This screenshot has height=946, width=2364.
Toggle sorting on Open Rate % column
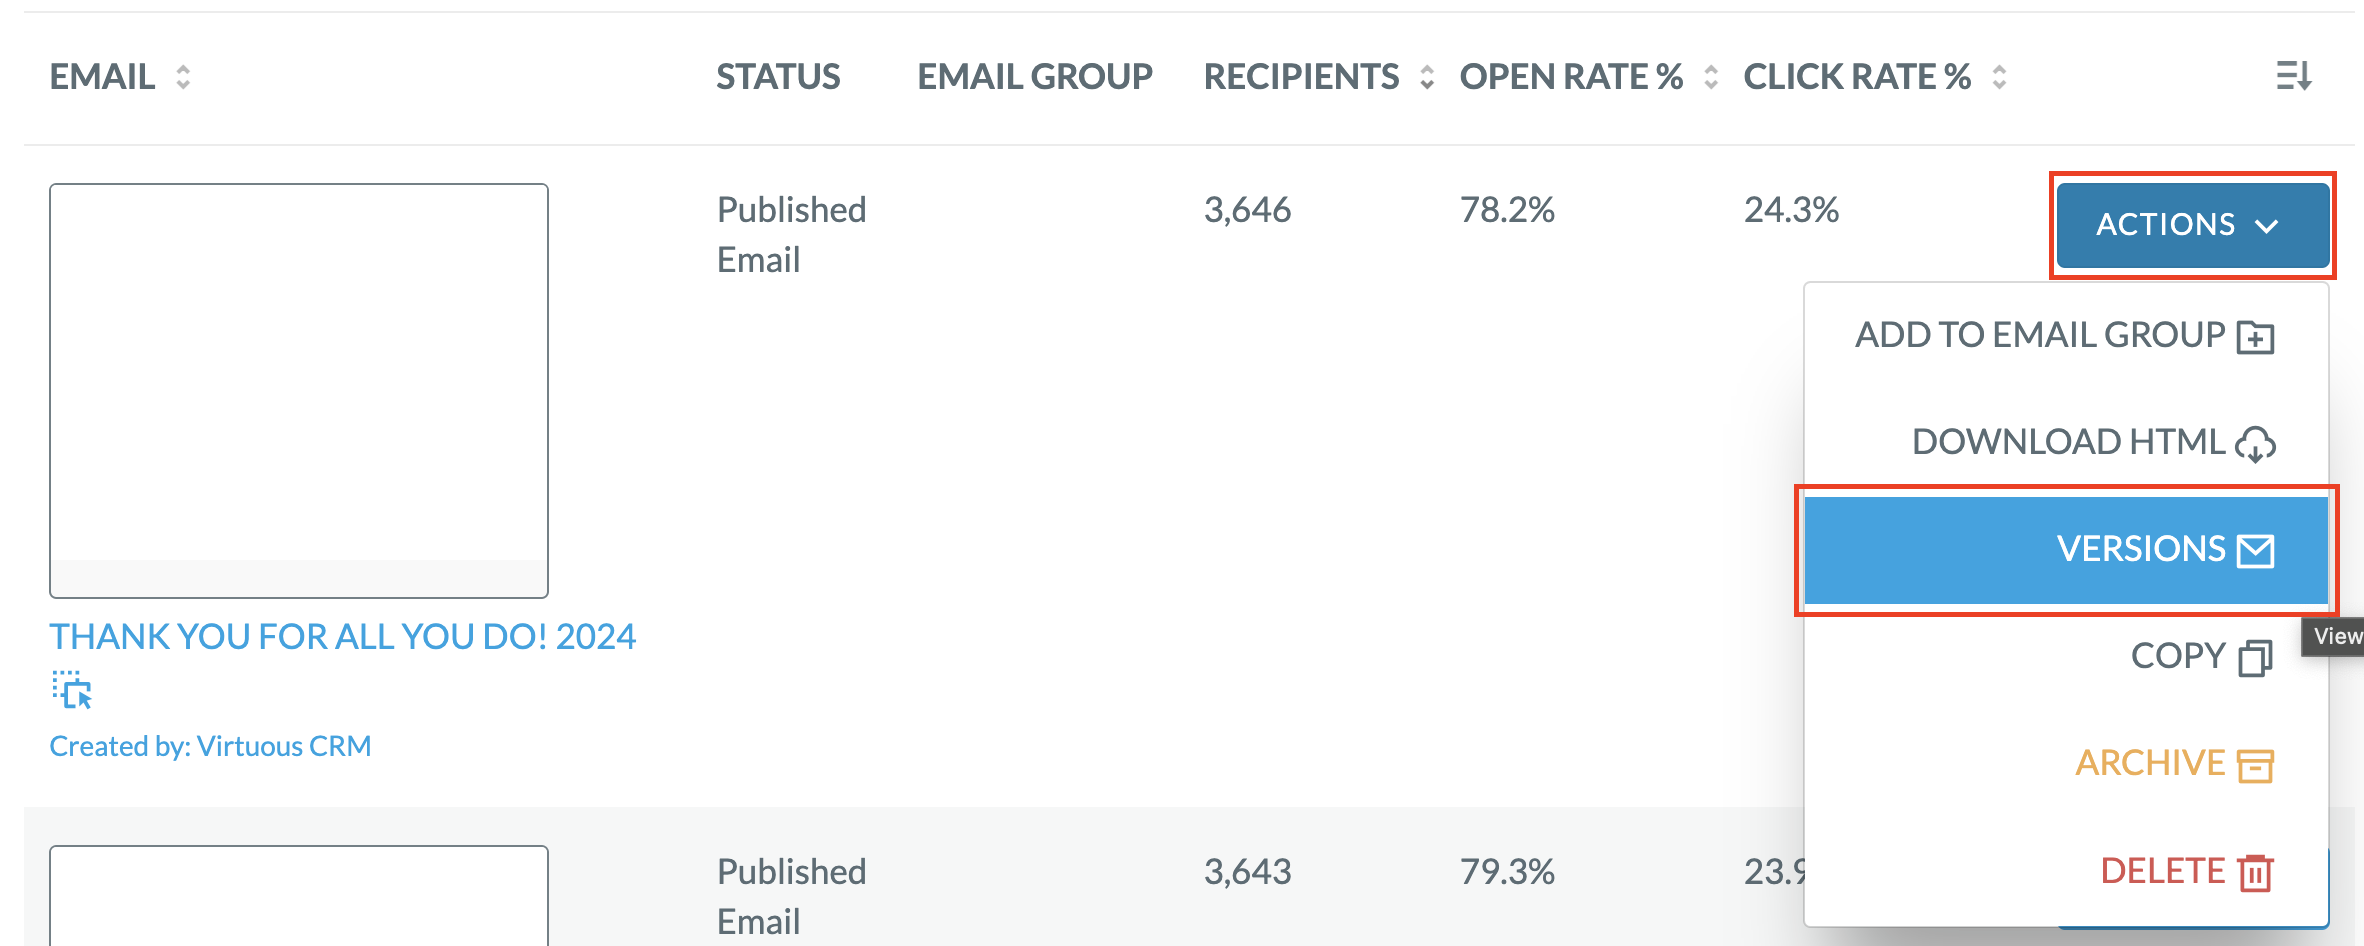point(1711,77)
